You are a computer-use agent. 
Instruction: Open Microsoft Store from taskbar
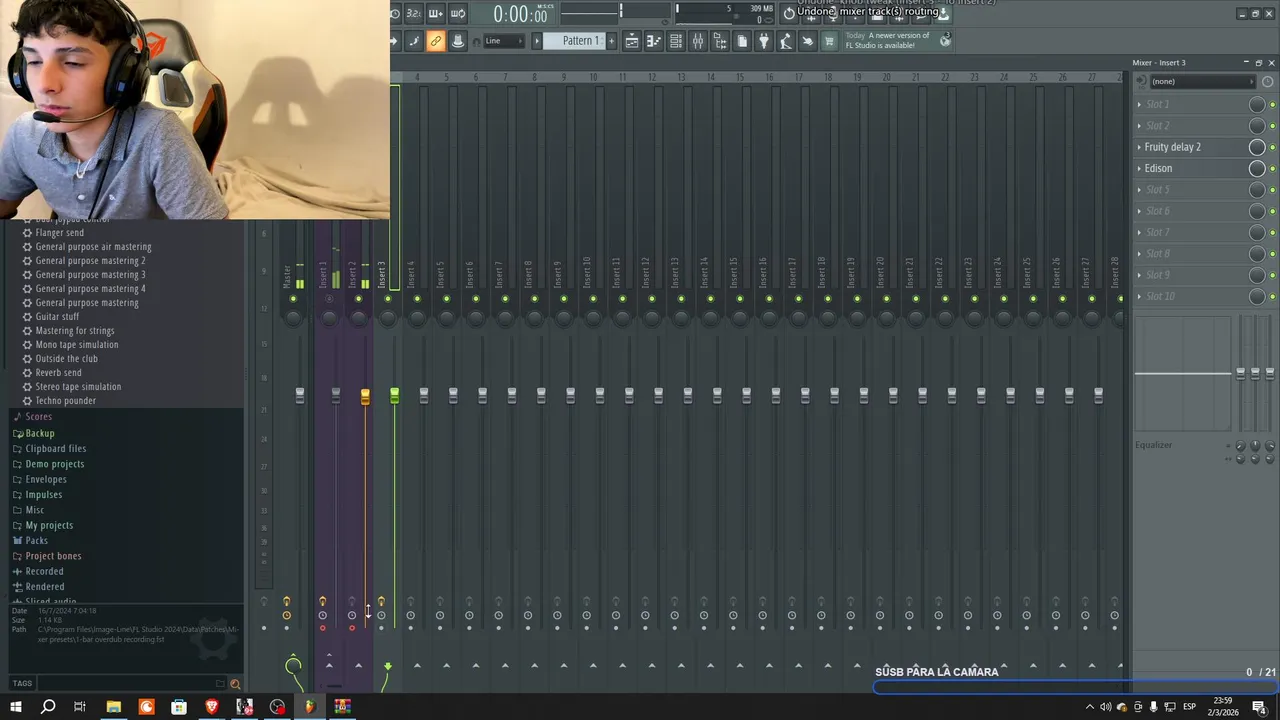pyautogui.click(x=179, y=707)
